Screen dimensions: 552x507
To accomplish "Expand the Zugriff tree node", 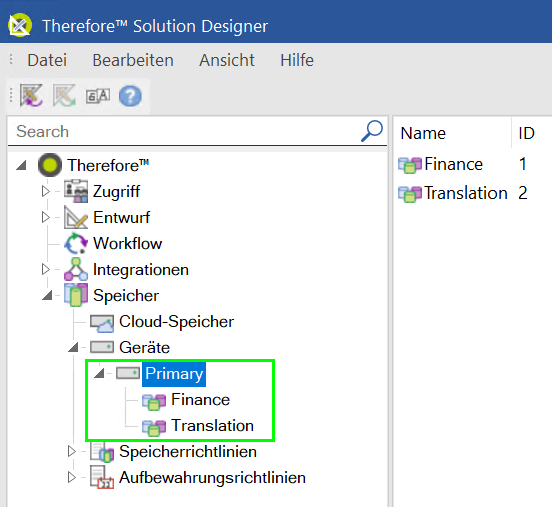I will click(45, 191).
